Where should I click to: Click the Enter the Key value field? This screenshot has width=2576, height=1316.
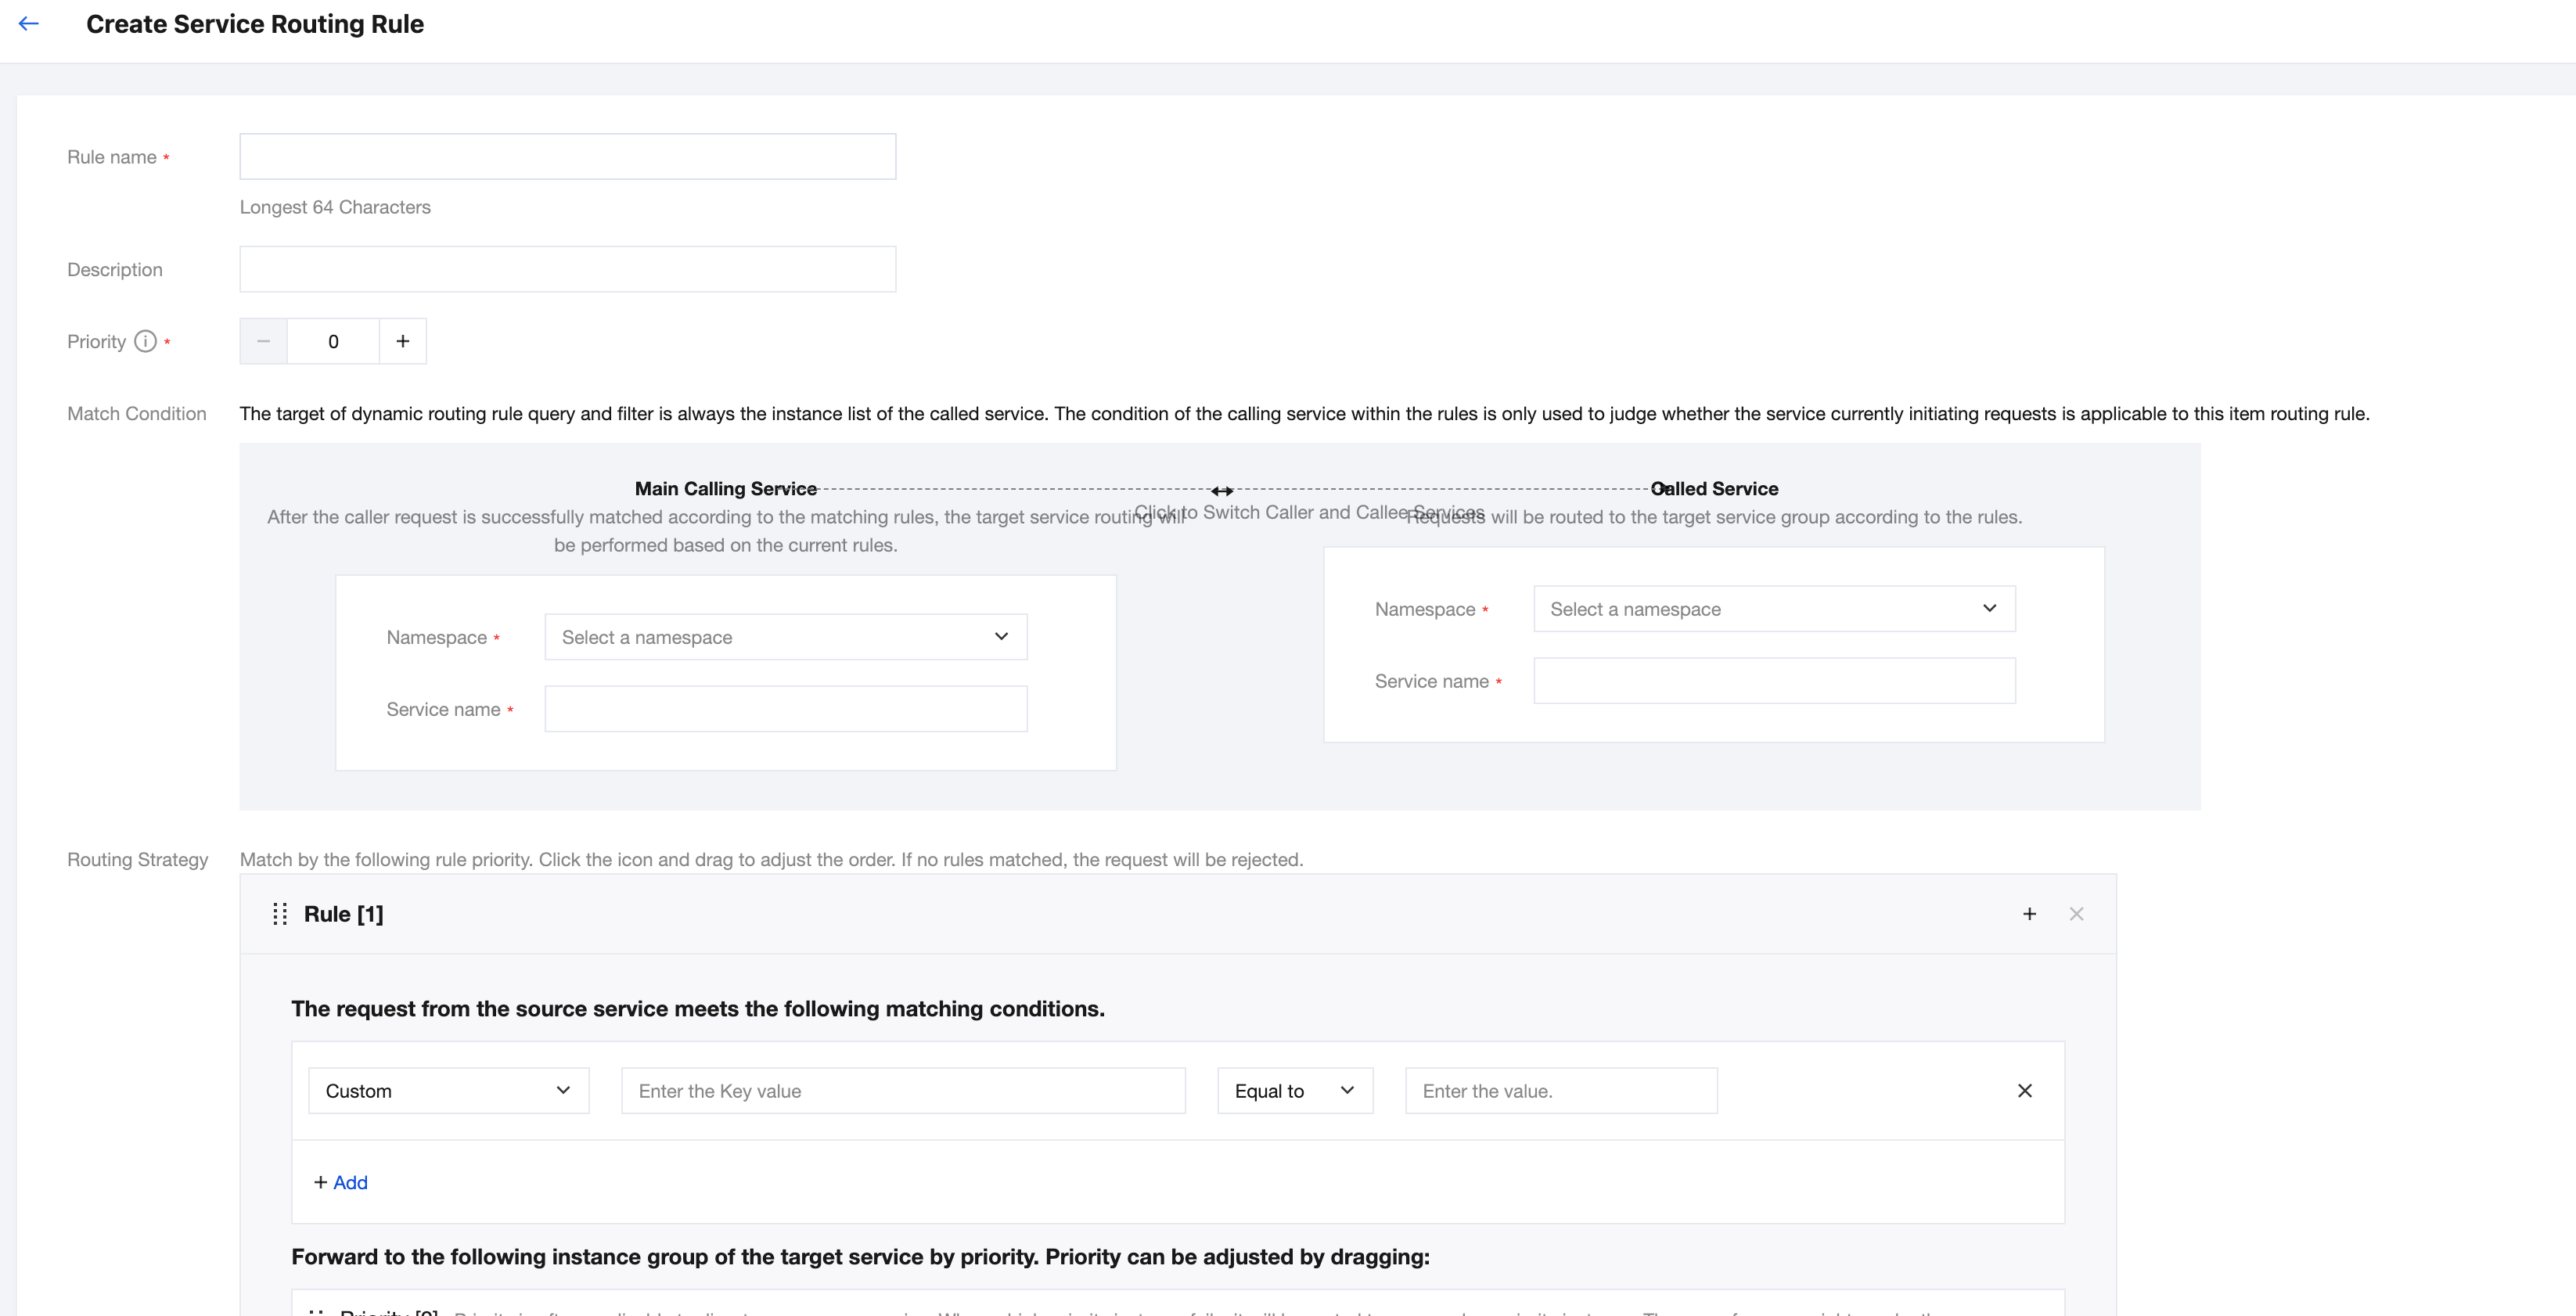[903, 1091]
